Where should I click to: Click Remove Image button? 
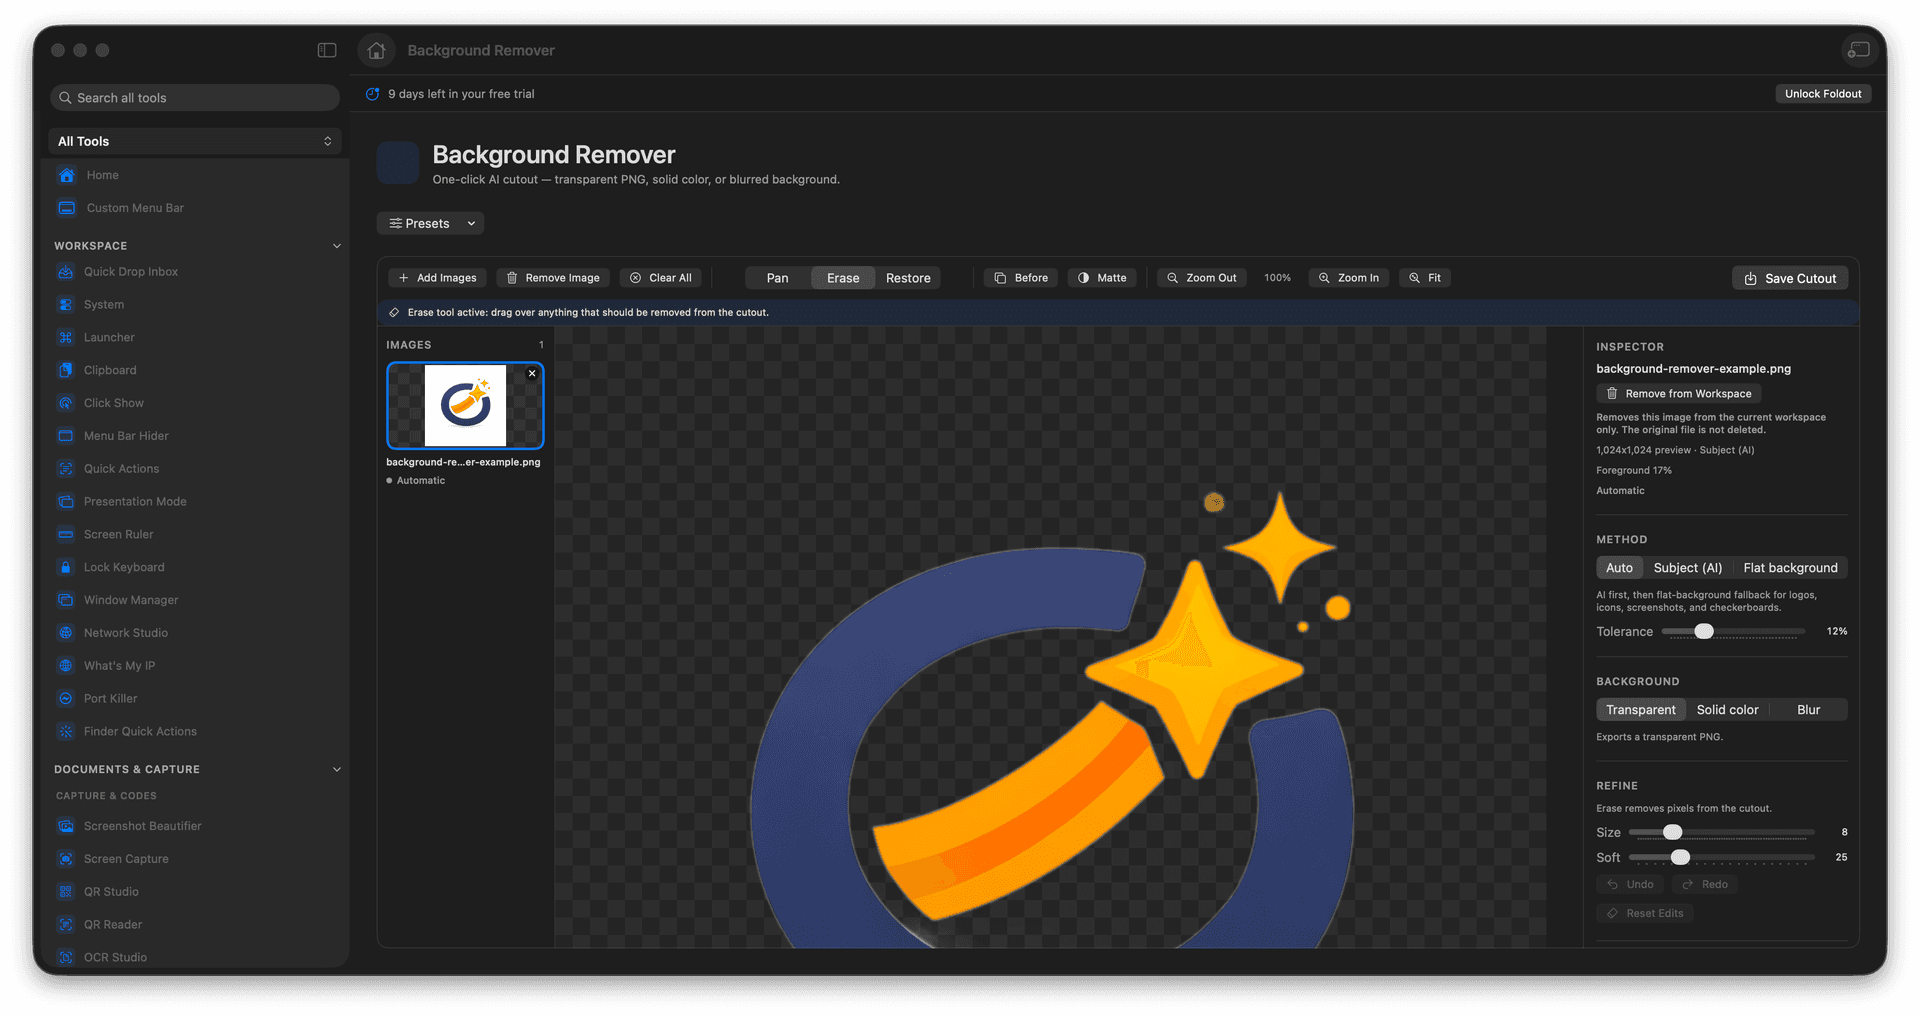553,278
